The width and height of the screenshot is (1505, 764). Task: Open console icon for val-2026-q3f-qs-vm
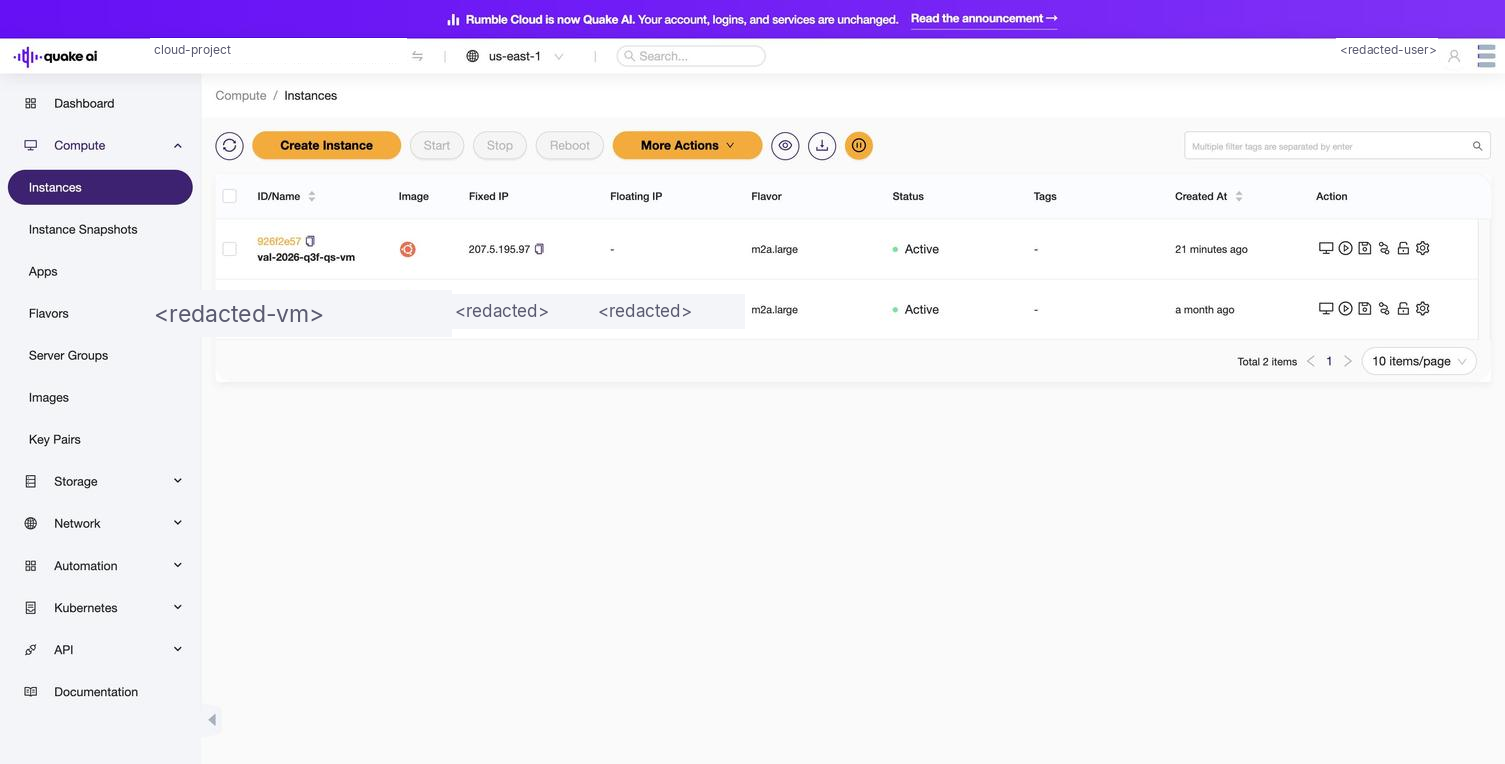pyautogui.click(x=1326, y=249)
